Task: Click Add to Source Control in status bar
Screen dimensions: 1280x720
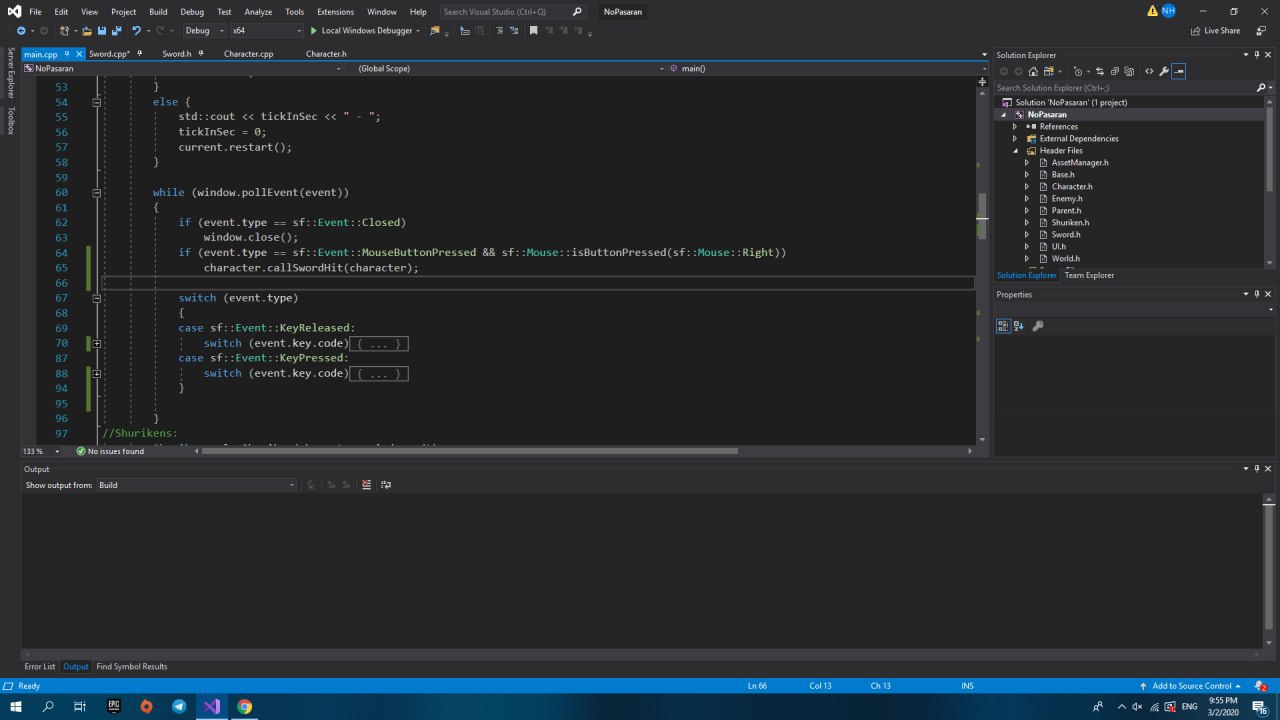Action: (x=1191, y=686)
